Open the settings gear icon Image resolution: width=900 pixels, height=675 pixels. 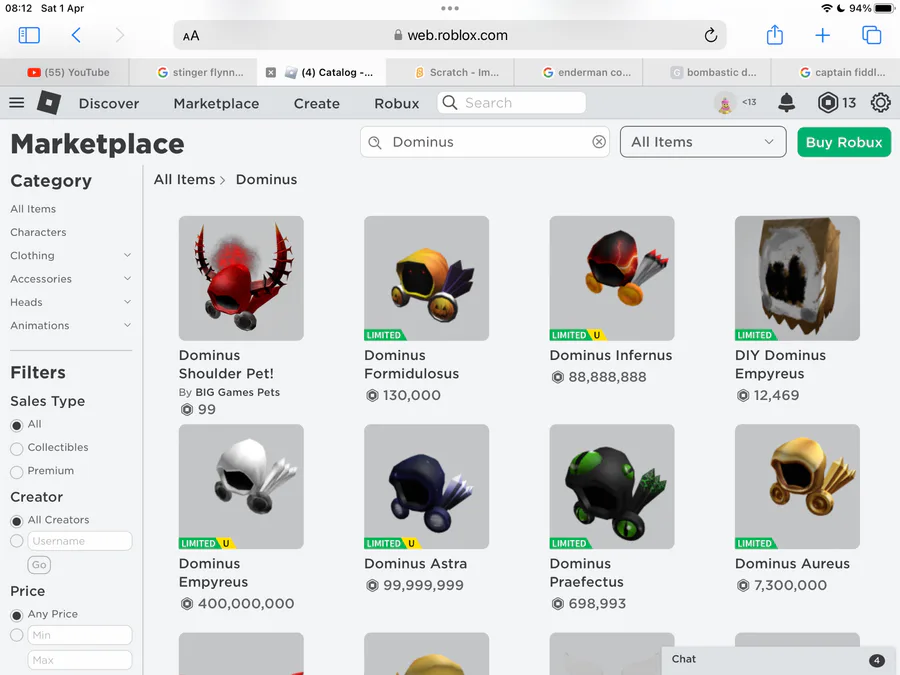tap(880, 103)
